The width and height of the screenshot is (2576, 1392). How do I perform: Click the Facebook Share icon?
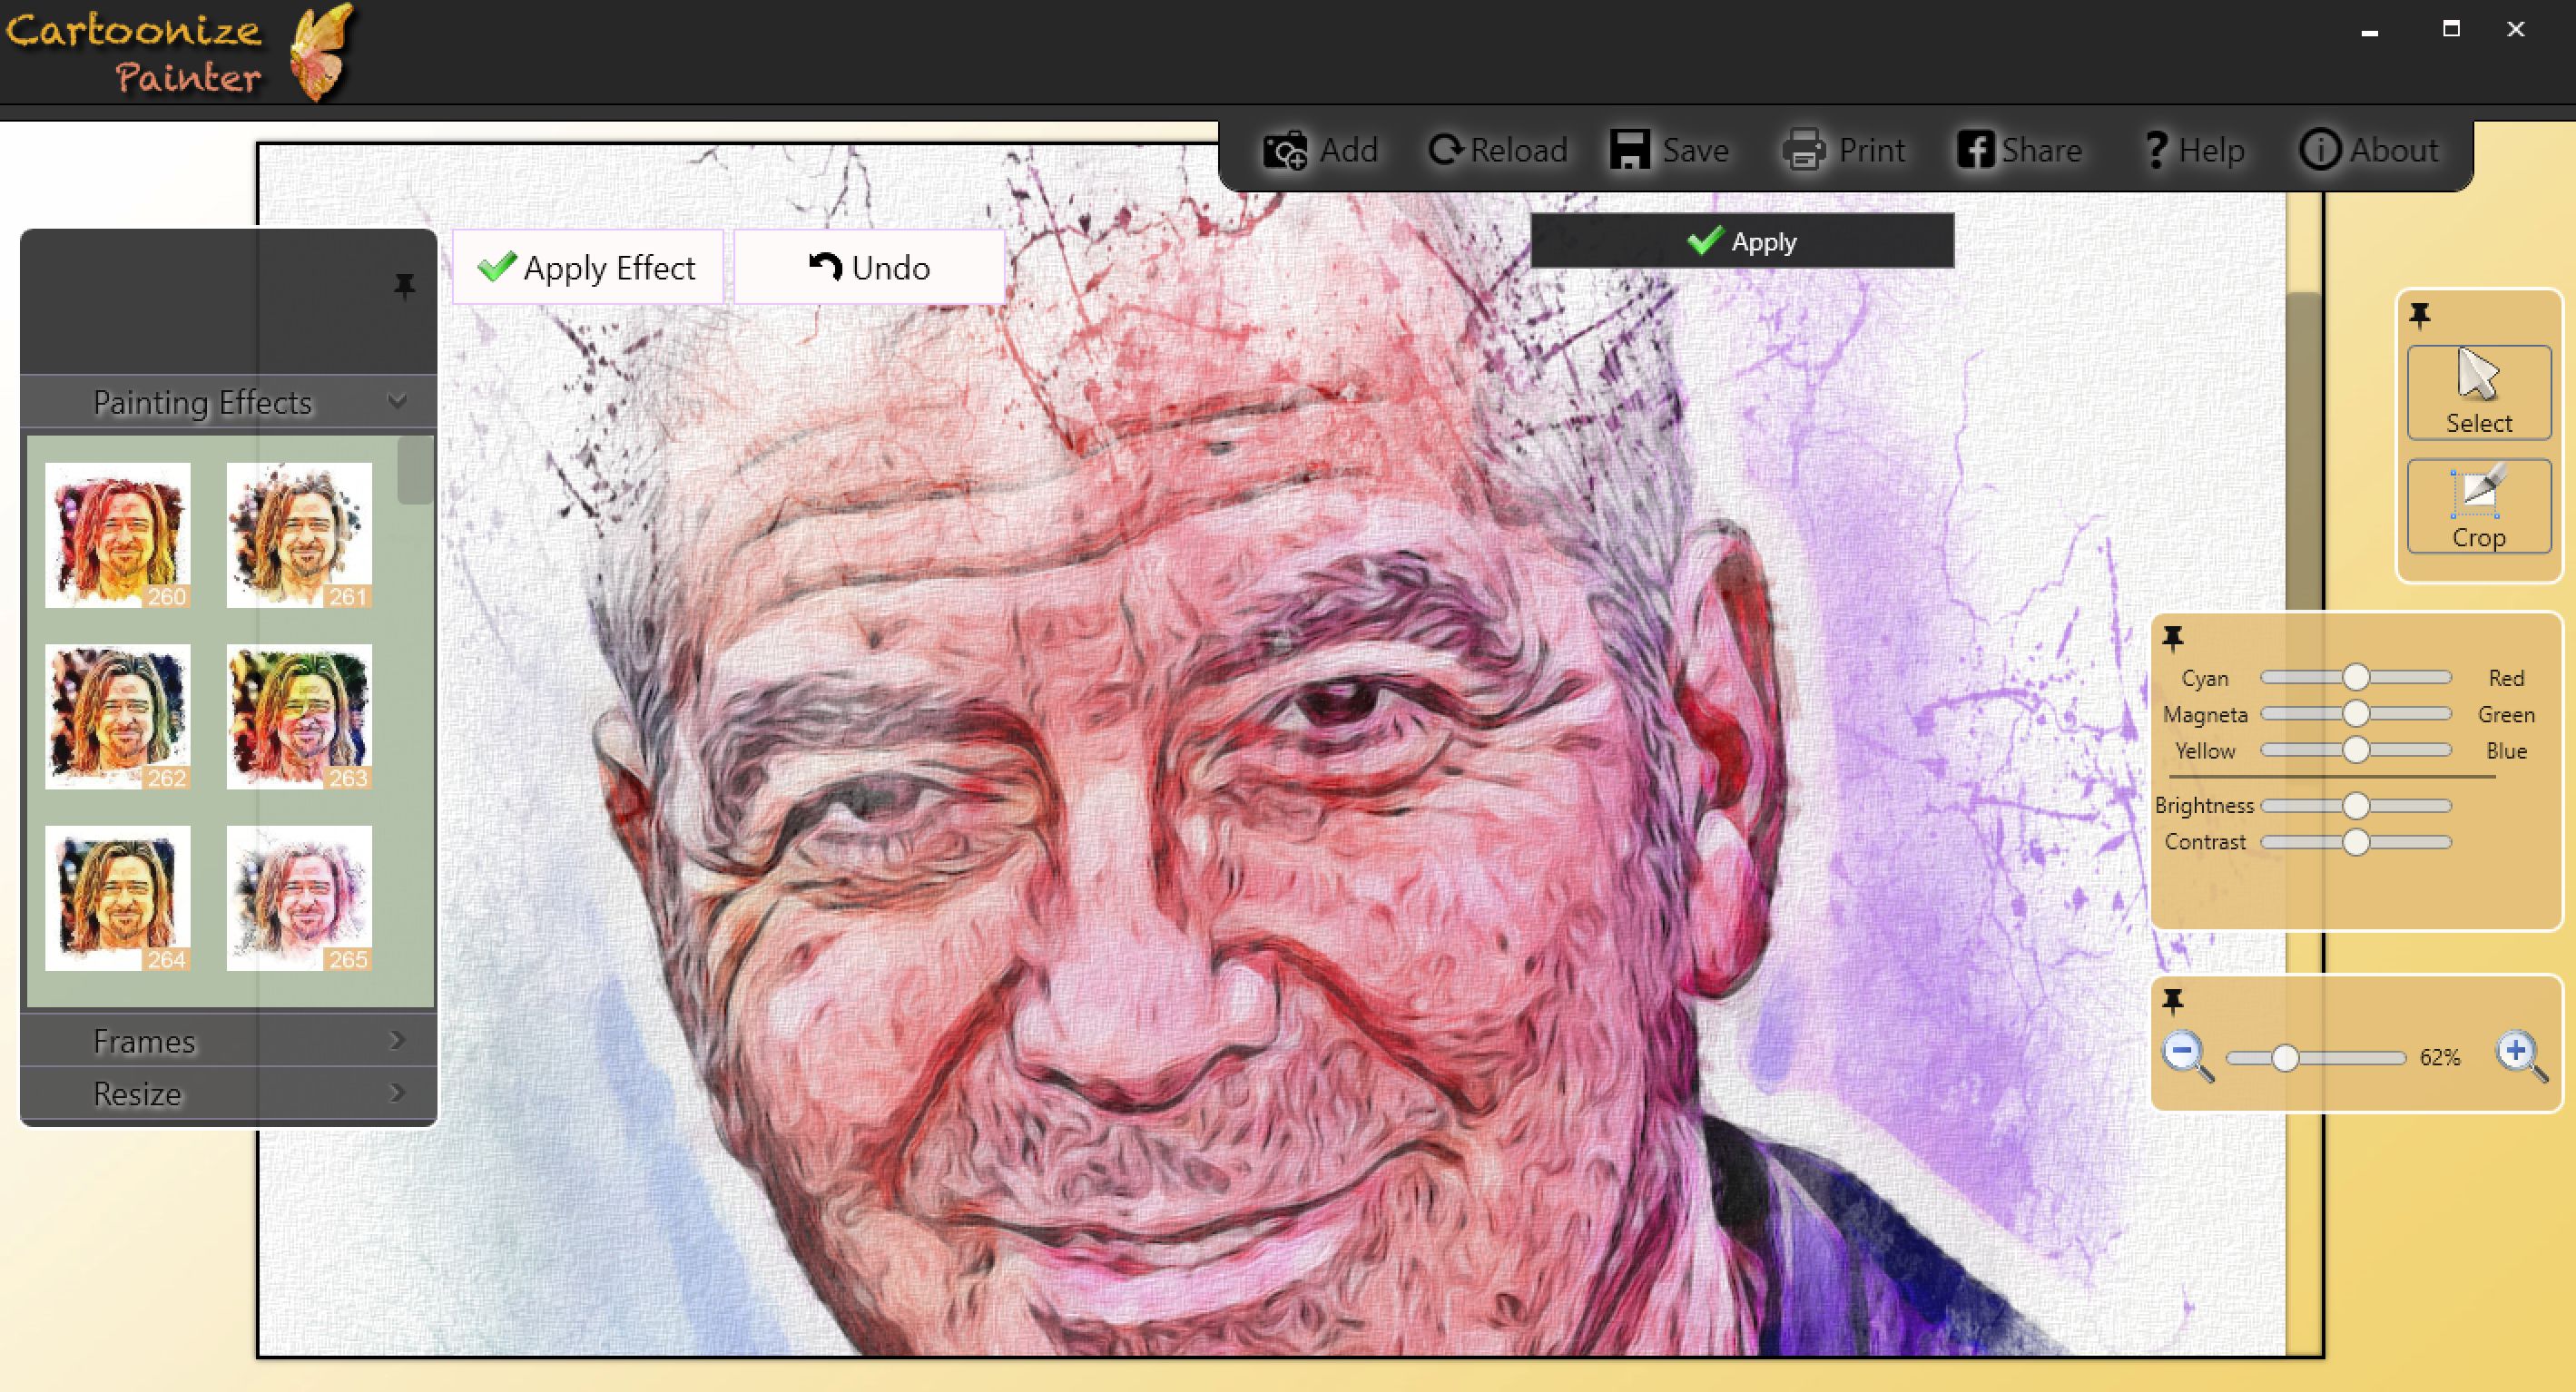1976,150
